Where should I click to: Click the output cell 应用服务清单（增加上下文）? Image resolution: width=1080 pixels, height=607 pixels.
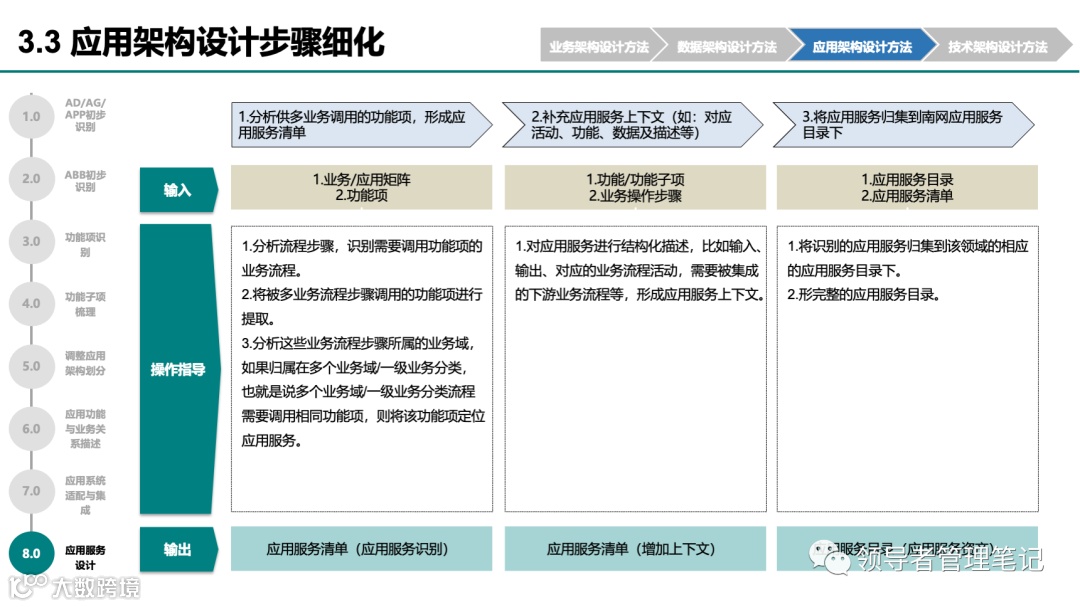point(635,548)
